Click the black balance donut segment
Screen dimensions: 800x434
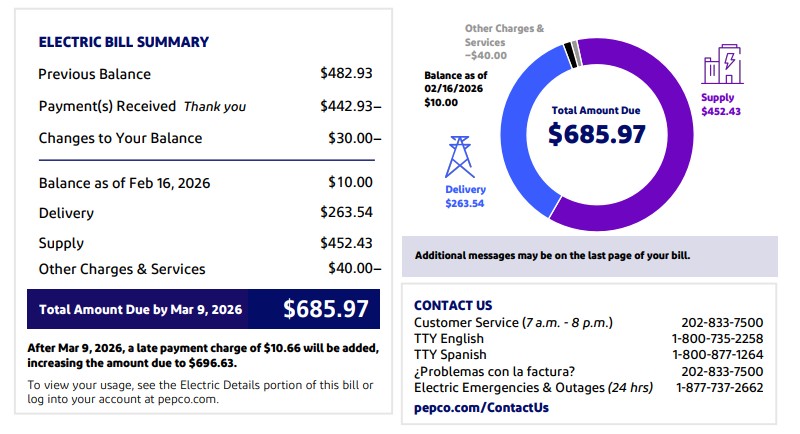coord(569,53)
